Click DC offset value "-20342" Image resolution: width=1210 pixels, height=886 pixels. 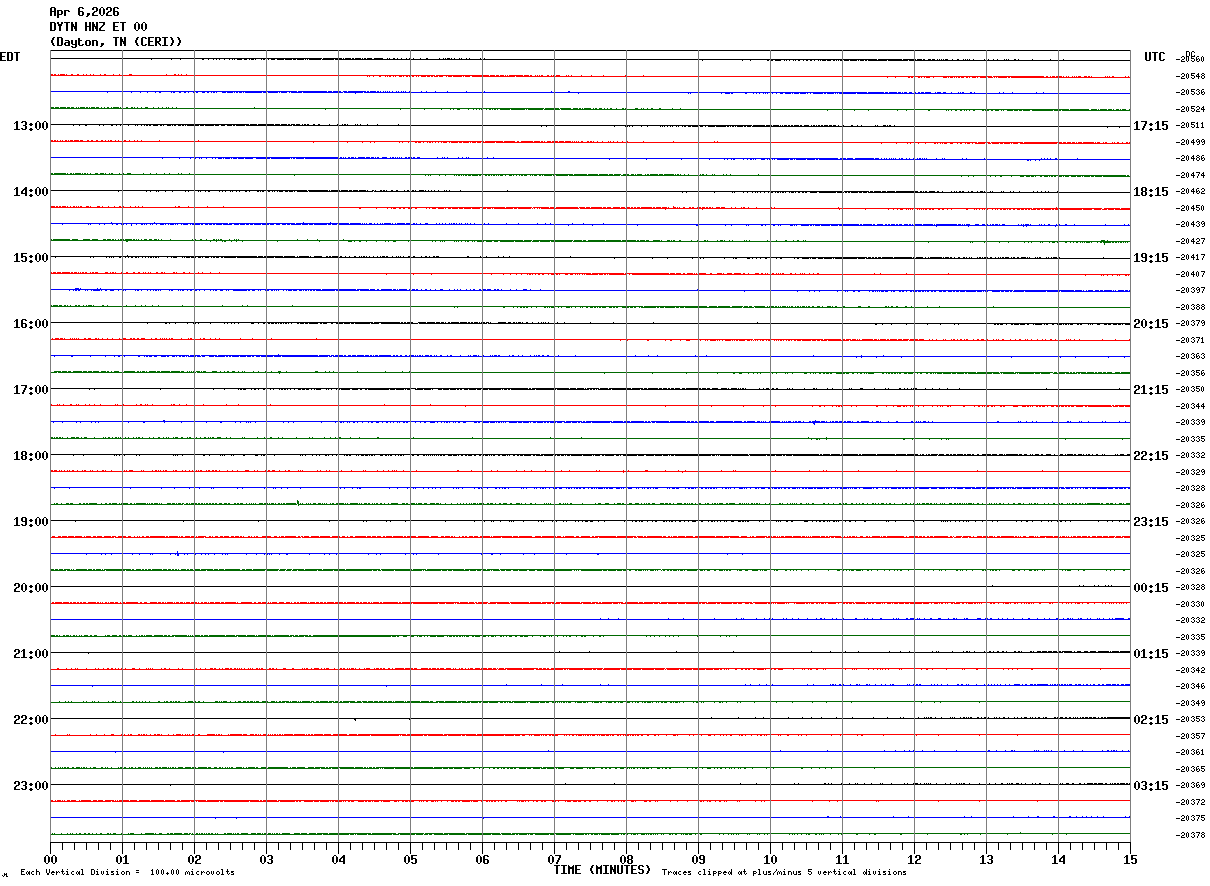click(1190, 670)
